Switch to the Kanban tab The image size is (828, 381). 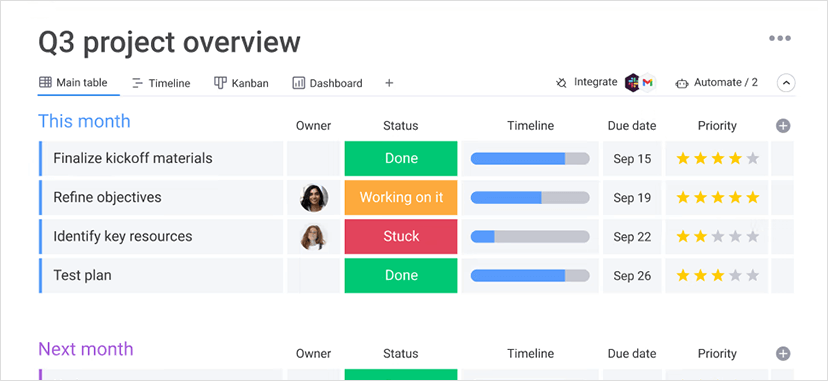pos(241,83)
